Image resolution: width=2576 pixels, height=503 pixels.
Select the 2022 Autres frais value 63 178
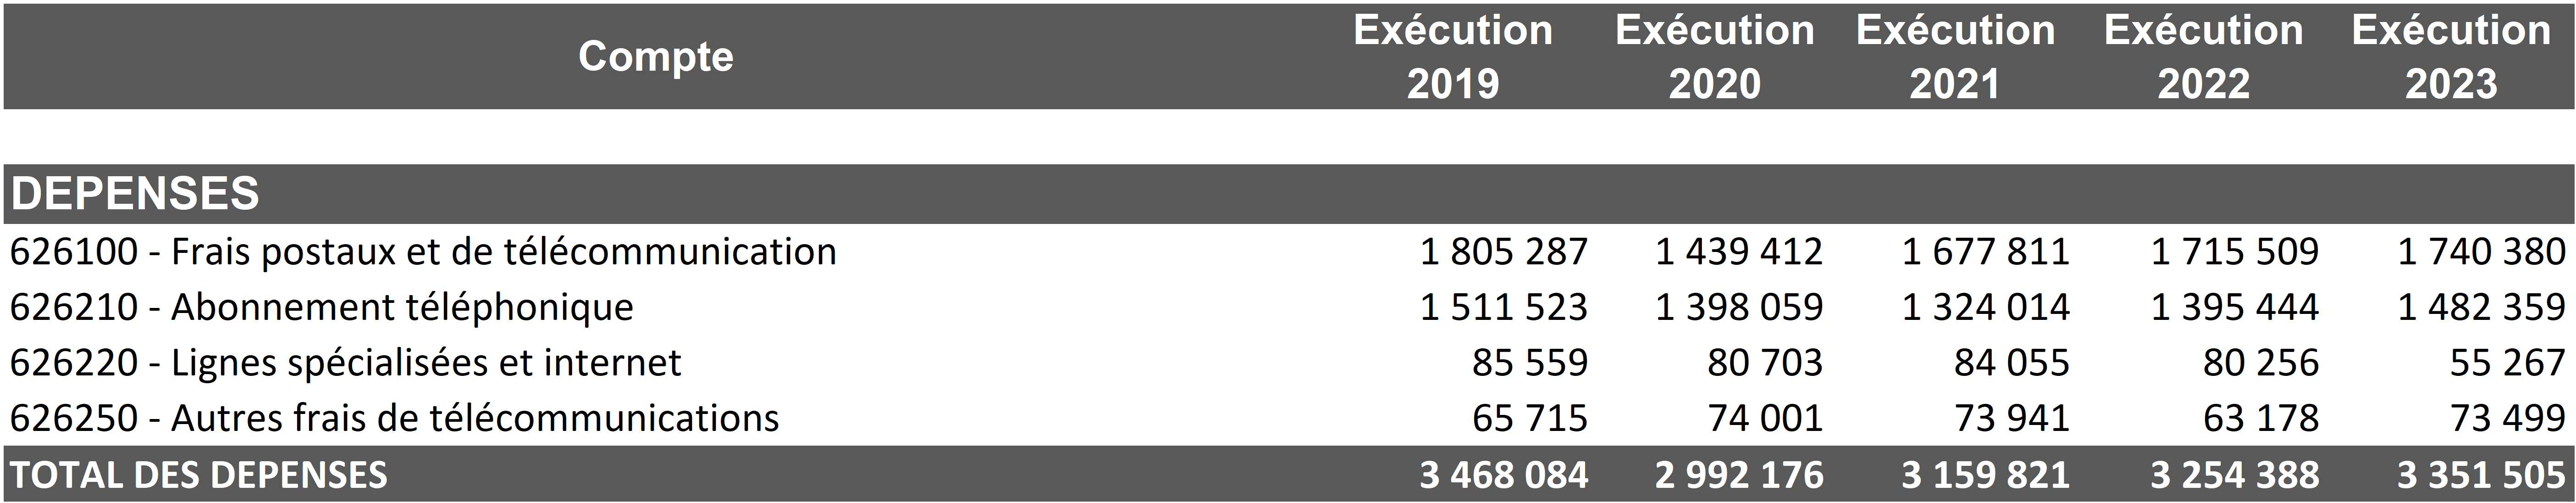pyautogui.click(x=2260, y=418)
